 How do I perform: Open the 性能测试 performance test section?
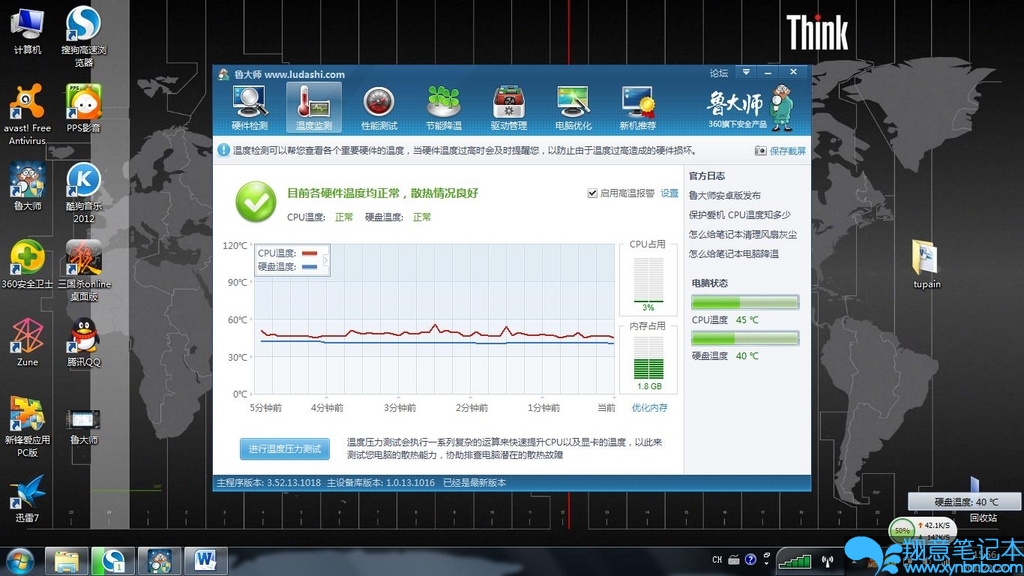(x=379, y=108)
